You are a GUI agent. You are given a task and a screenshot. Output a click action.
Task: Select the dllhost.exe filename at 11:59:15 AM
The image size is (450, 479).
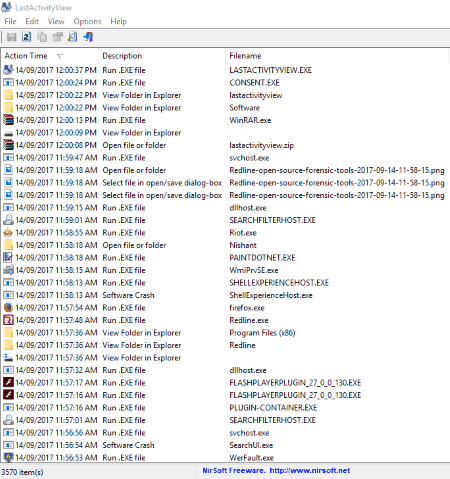click(x=248, y=208)
